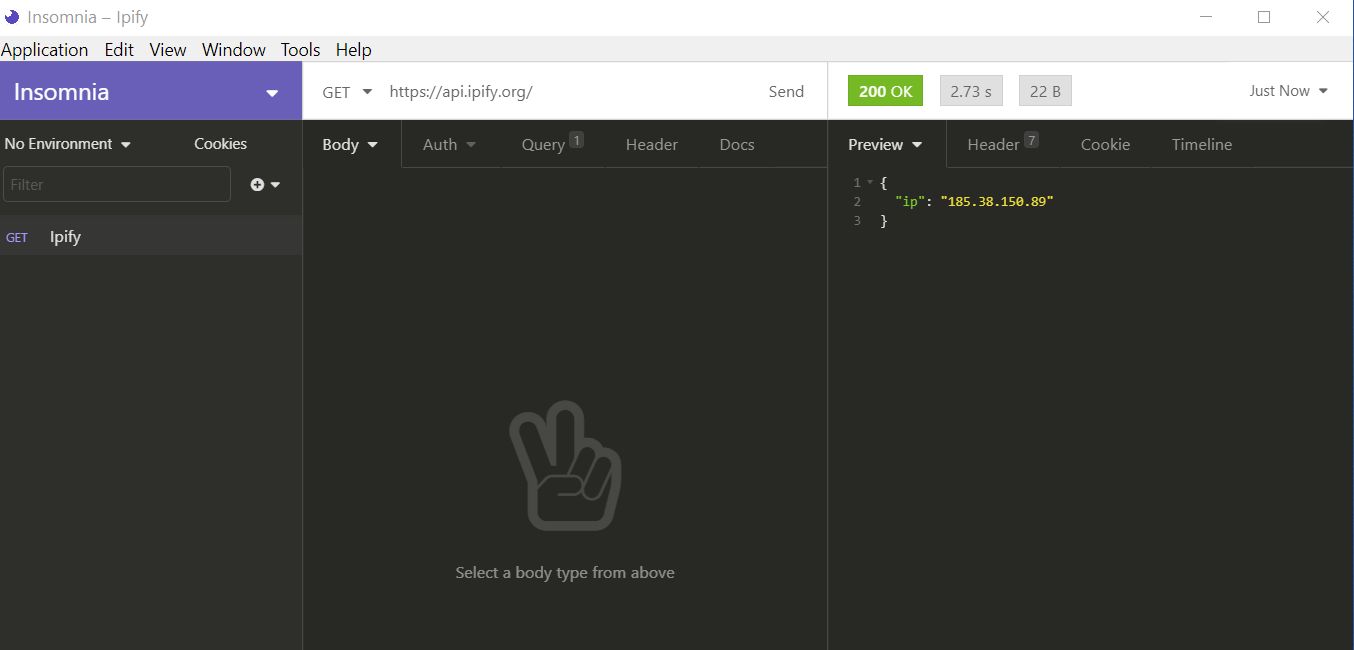Maximize the Insomnia window
The image size is (1354, 650).
pos(1264,17)
